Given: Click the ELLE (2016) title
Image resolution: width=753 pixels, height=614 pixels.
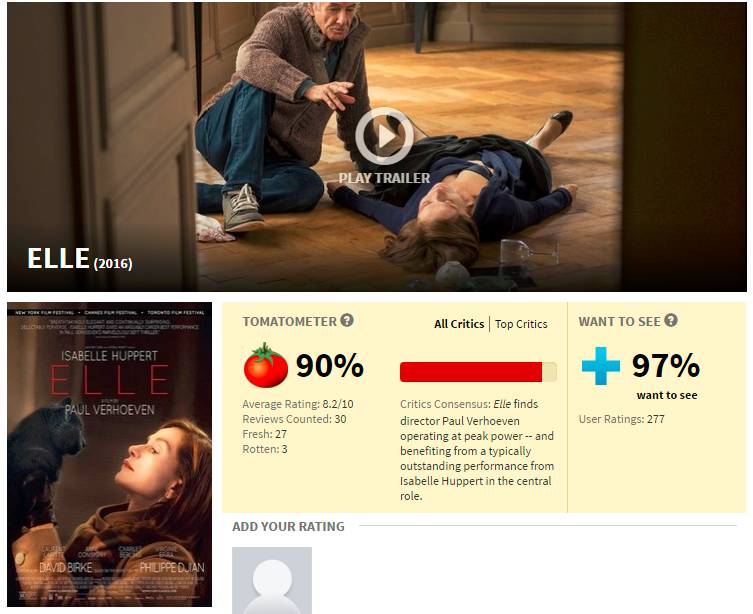Looking at the screenshot, I should pos(80,259).
